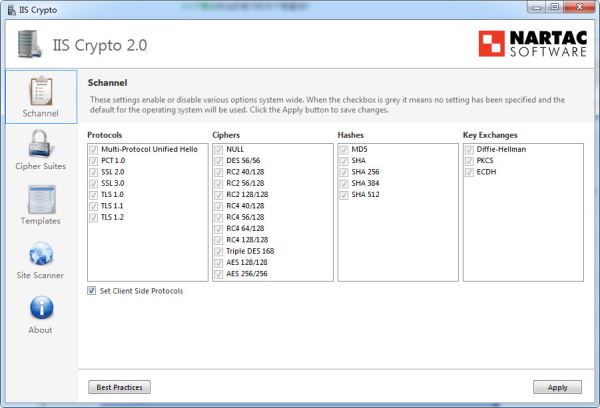Open the Cipher Suites padlock icon
Image resolution: width=600 pixels, height=408 pixels.
click(x=40, y=144)
